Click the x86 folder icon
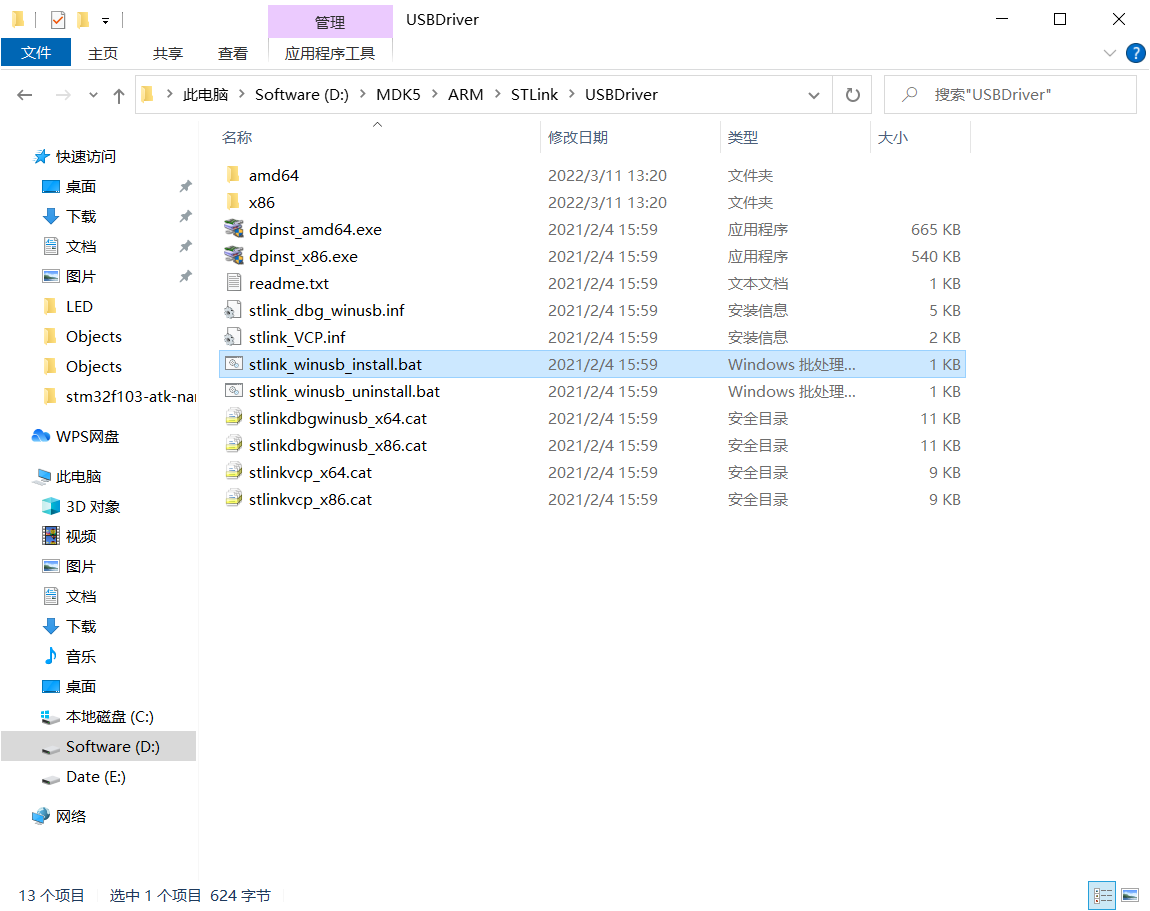Image resolution: width=1150 pixels, height=911 pixels. point(233,202)
